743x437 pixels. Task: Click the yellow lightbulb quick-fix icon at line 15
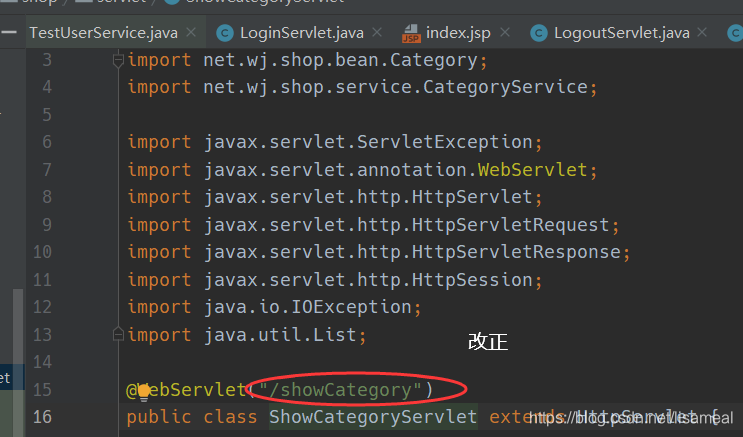[x=144, y=392]
